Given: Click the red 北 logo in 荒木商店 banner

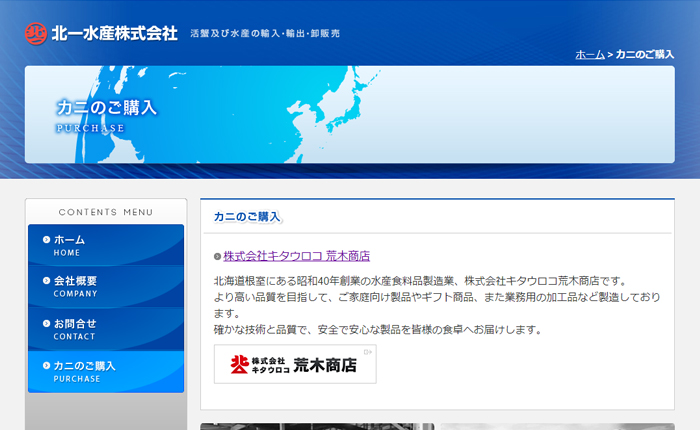Looking at the screenshot, I should pos(239,364).
